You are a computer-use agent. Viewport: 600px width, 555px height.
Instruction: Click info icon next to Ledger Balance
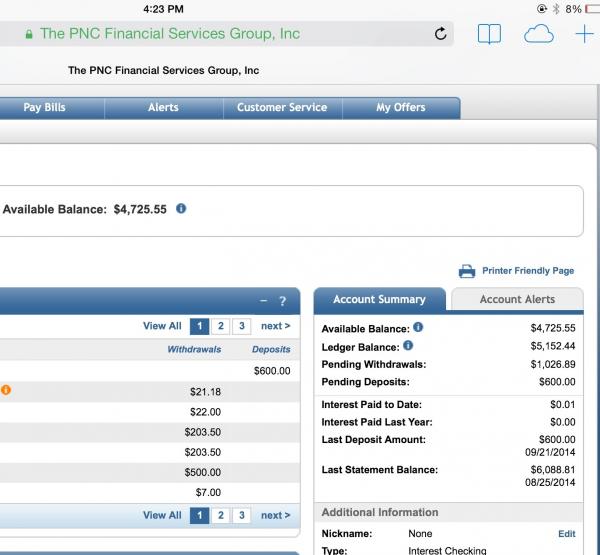(407, 346)
